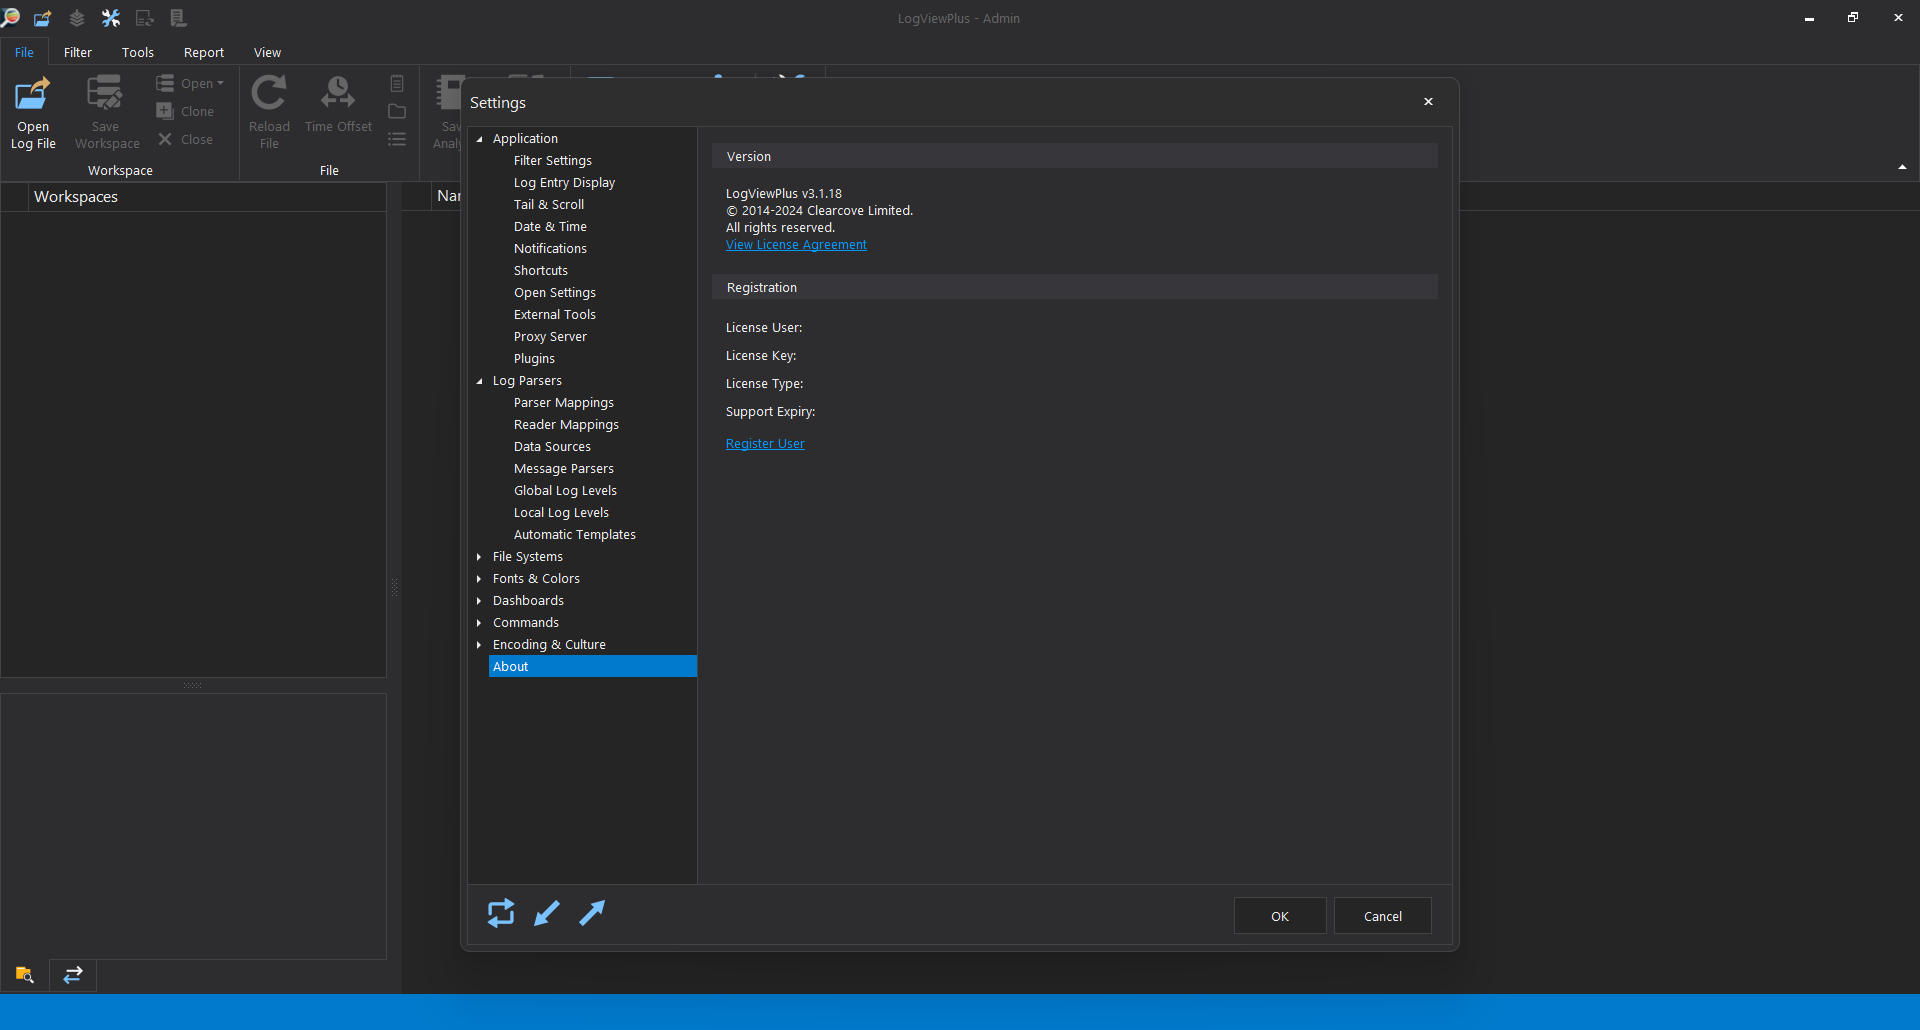
Task: Select Date & Time settings
Action: click(550, 227)
